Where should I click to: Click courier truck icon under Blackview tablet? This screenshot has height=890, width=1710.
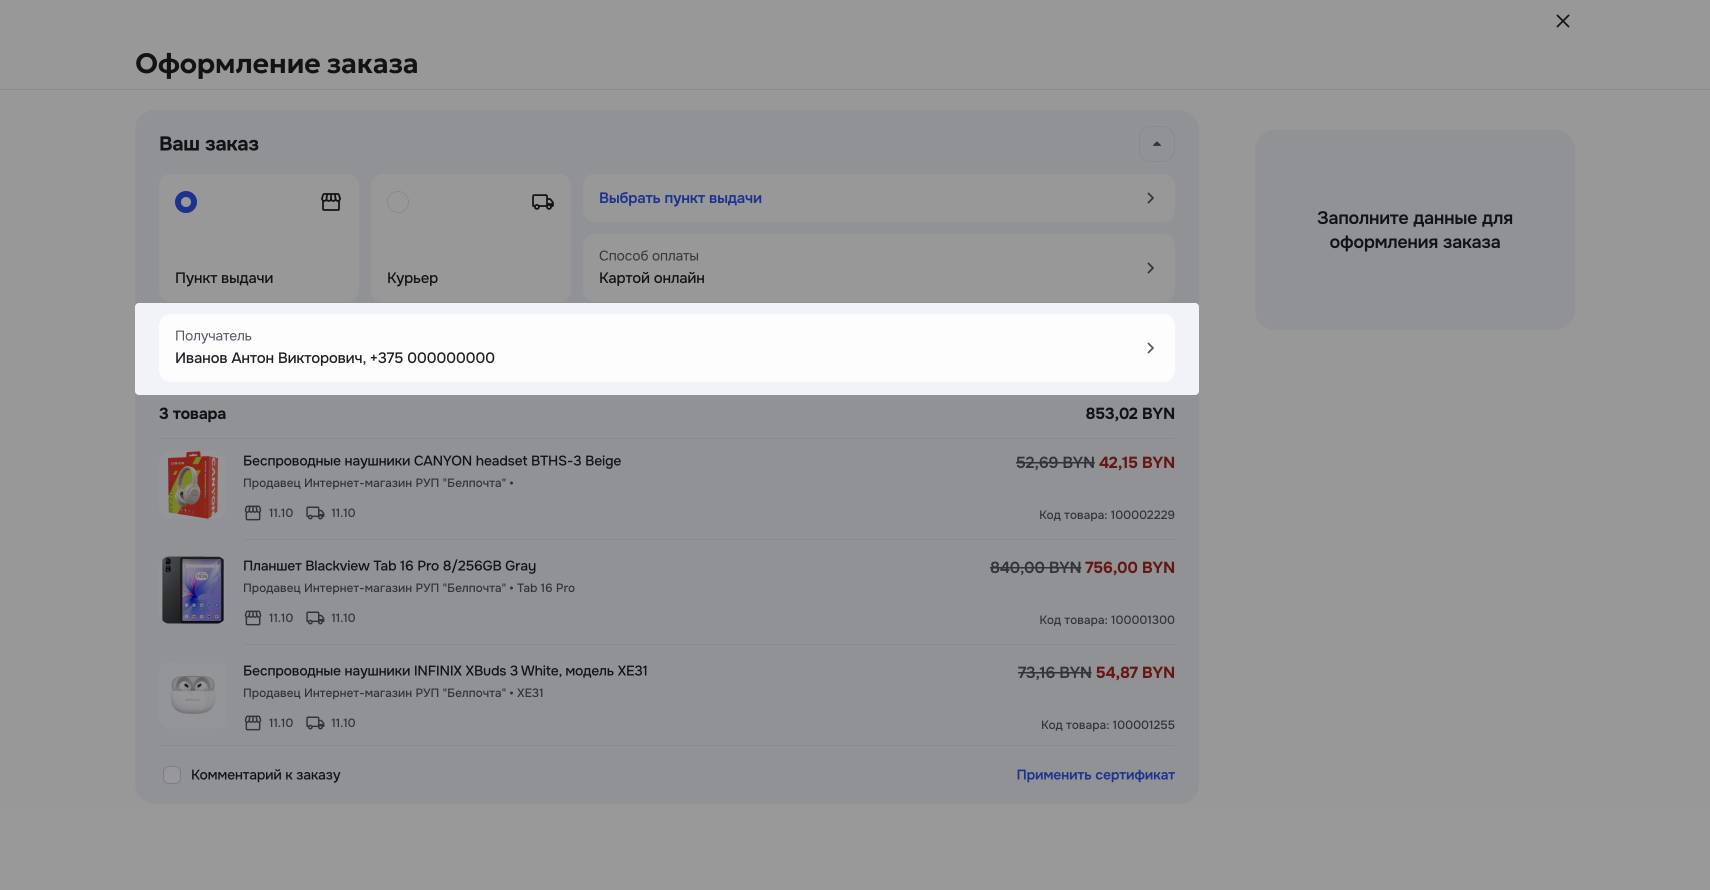pyautogui.click(x=315, y=618)
